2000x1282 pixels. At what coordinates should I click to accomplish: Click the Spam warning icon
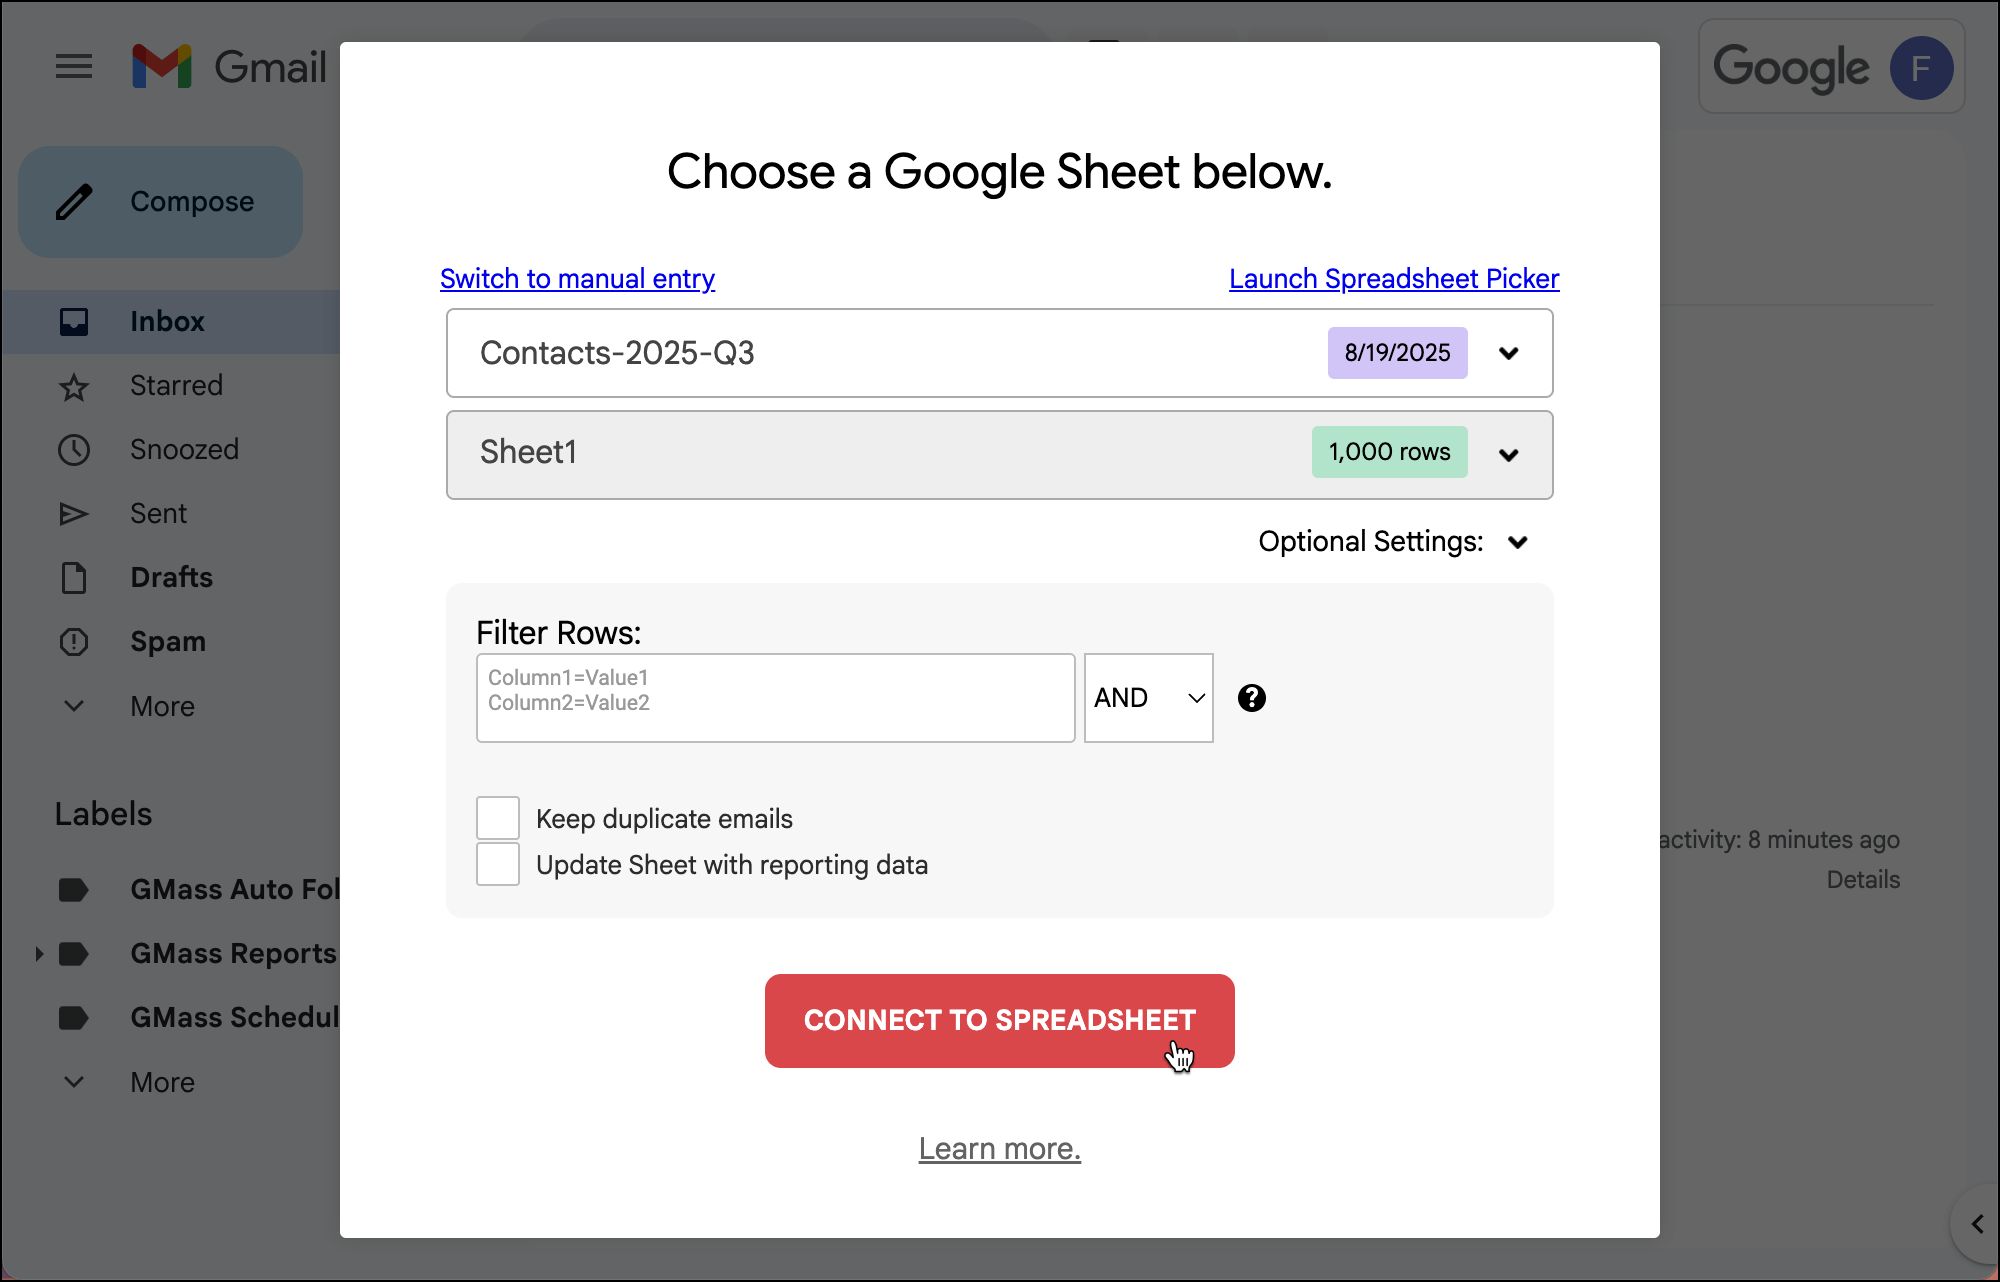coord(74,642)
